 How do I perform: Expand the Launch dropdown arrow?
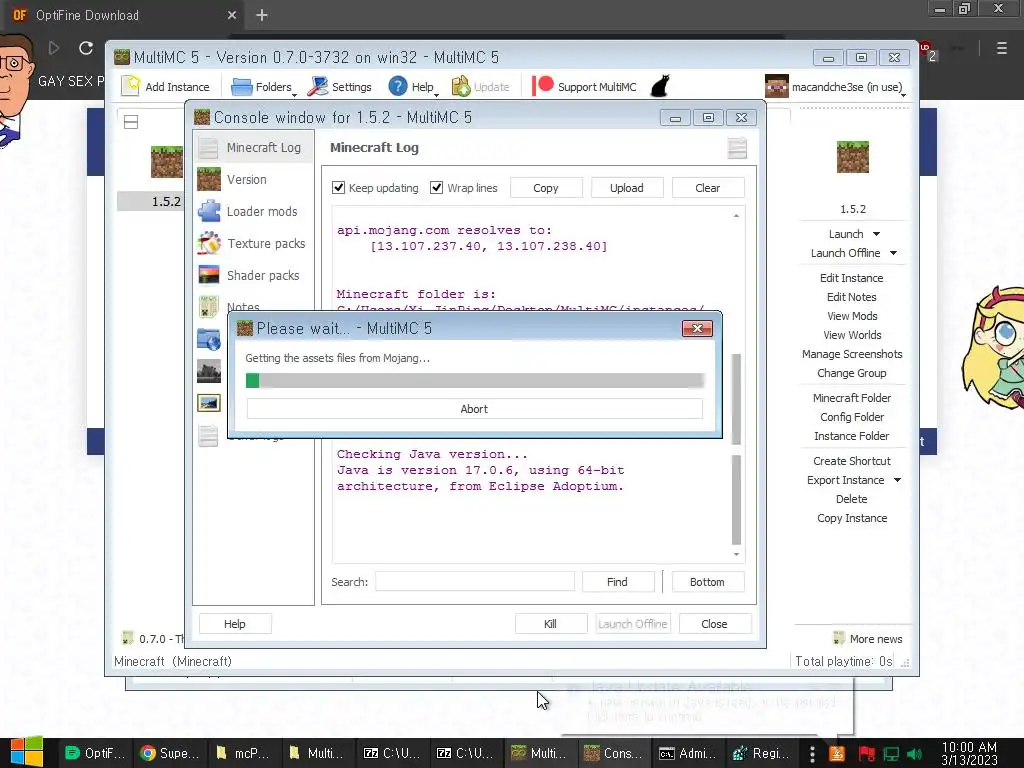coord(876,234)
